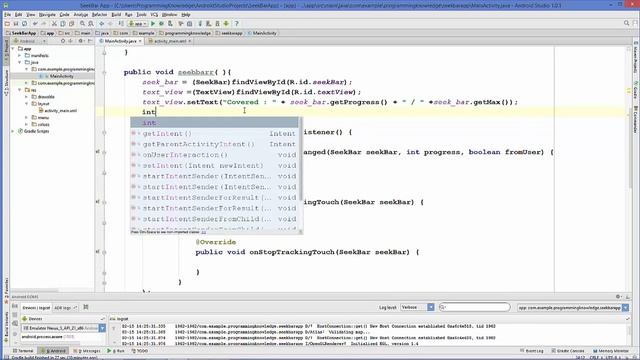
Task: Select the programmingknowledge breadcrumb
Action: (185, 33)
